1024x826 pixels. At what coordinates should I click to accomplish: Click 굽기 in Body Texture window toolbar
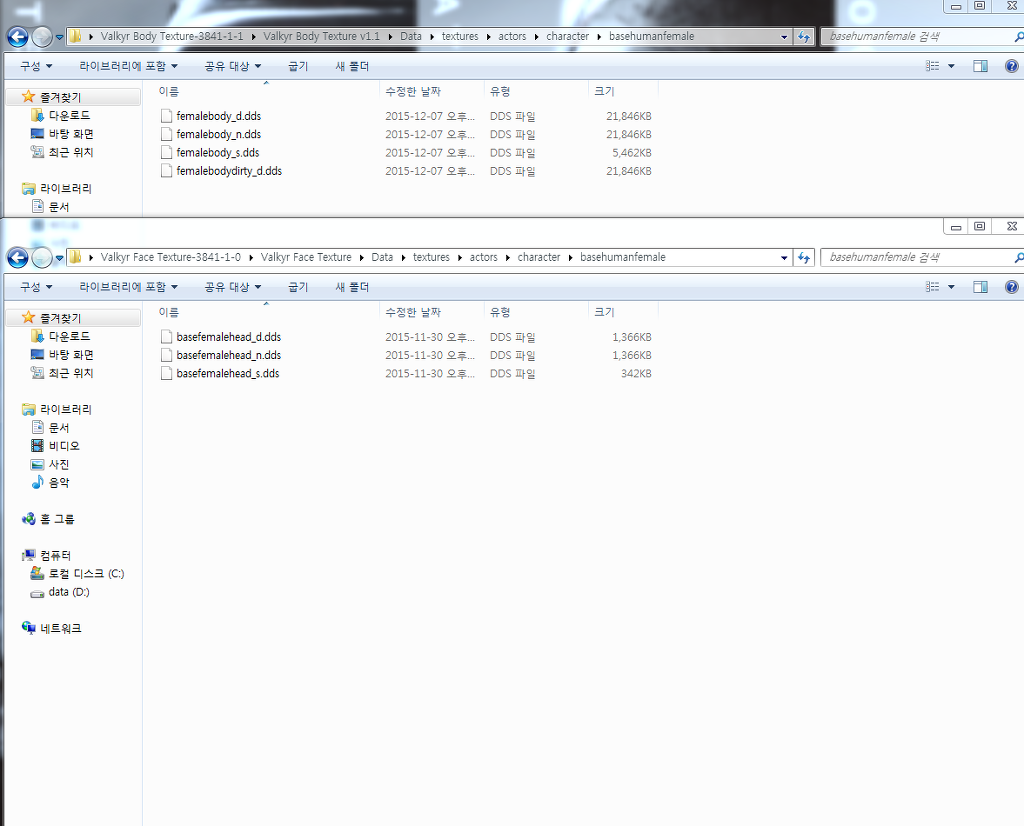pos(298,66)
